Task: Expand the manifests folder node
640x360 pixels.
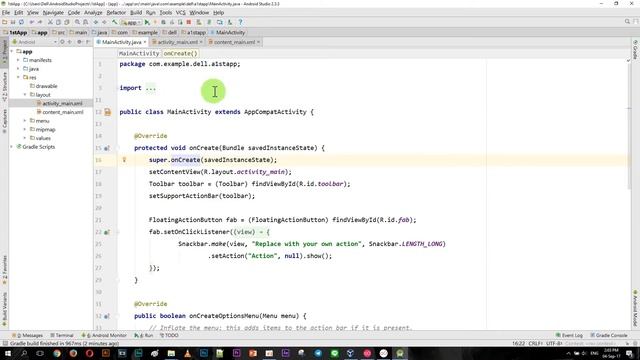Action: [x=18, y=60]
